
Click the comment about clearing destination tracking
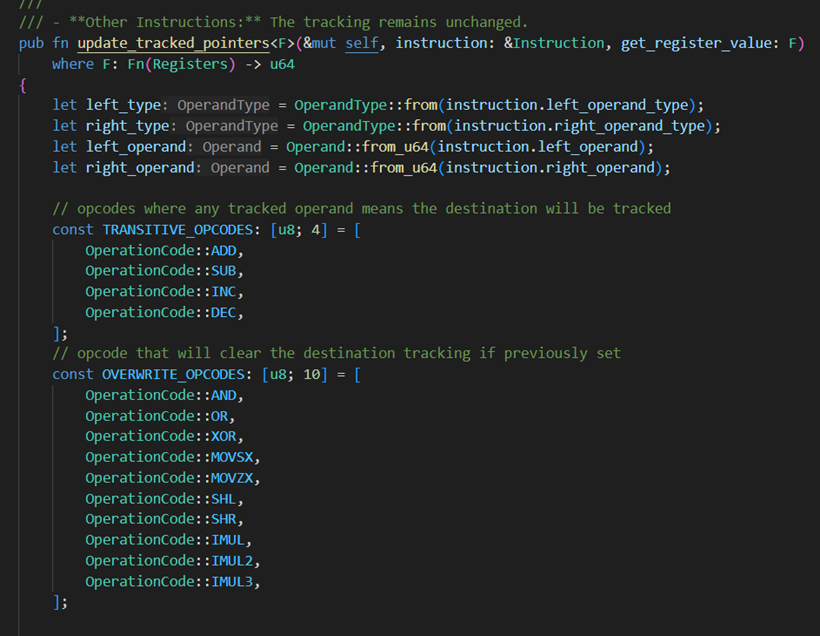[336, 353]
